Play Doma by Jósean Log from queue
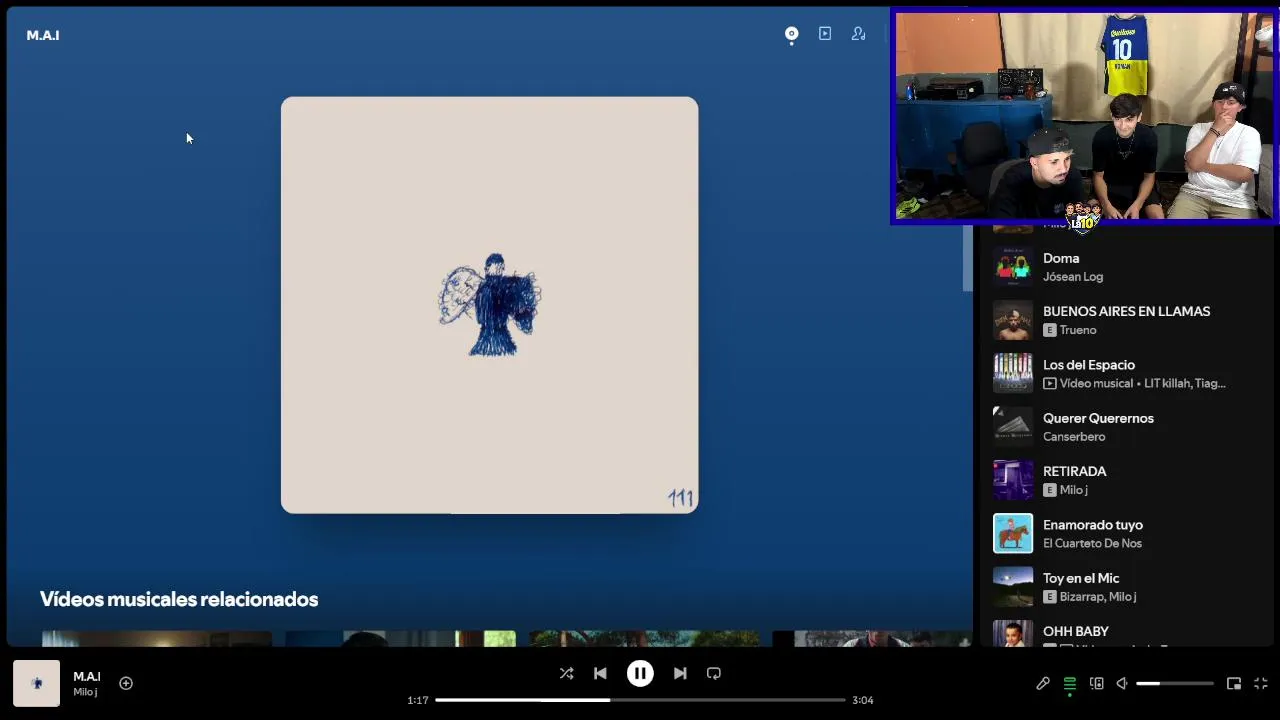Viewport: 1280px width, 720px height. pos(1126,267)
